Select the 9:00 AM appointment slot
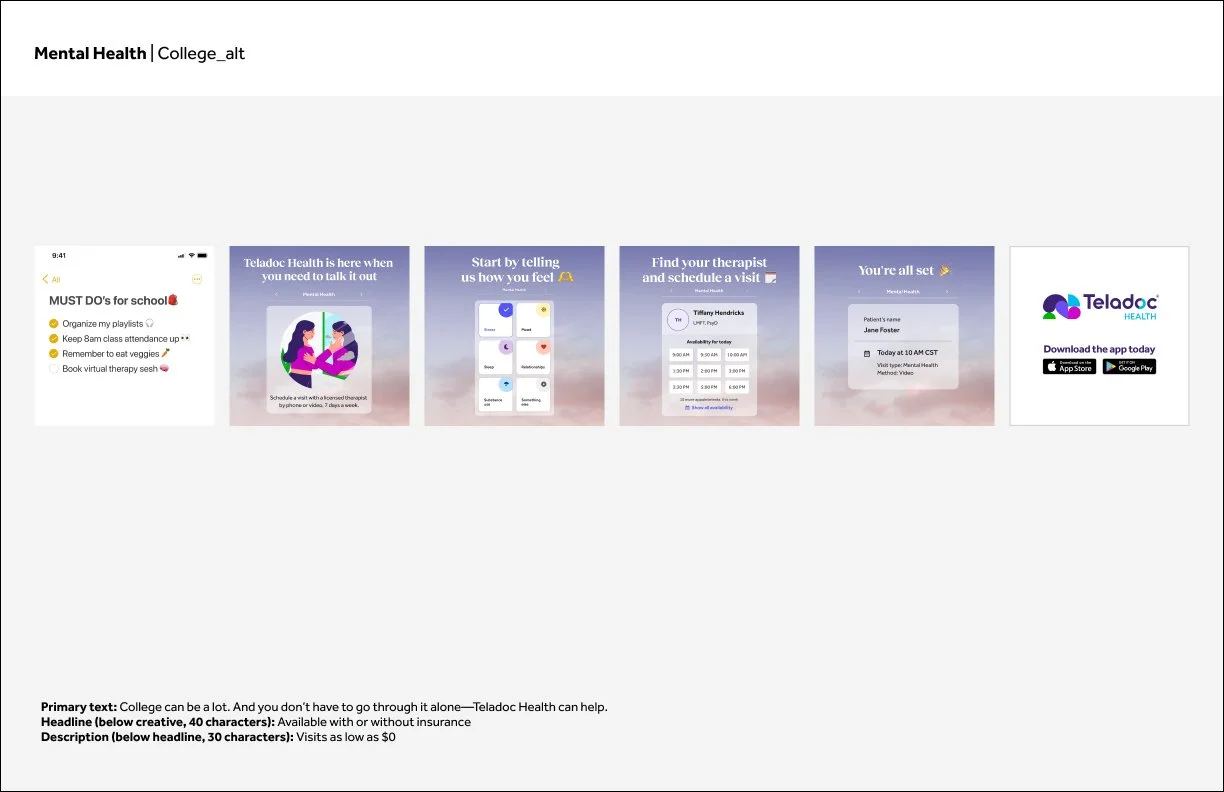The width and height of the screenshot is (1224, 792). click(x=681, y=355)
